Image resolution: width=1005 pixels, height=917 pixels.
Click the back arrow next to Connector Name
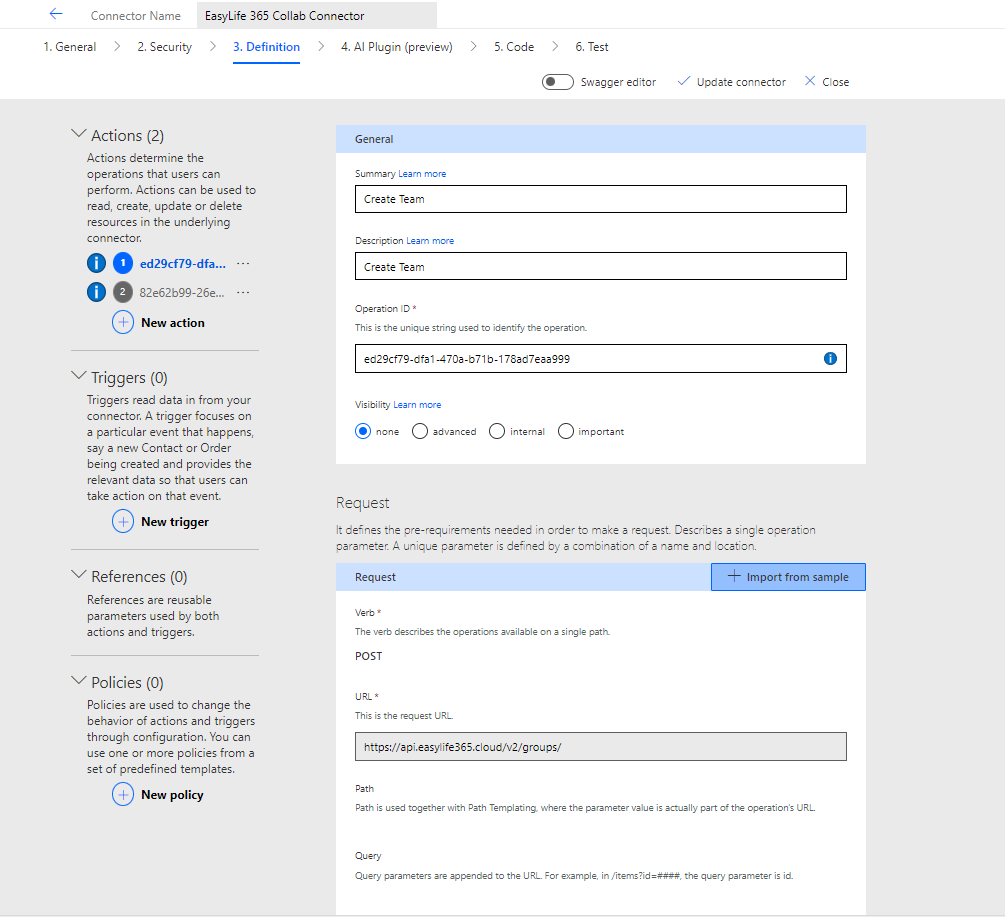tap(55, 14)
